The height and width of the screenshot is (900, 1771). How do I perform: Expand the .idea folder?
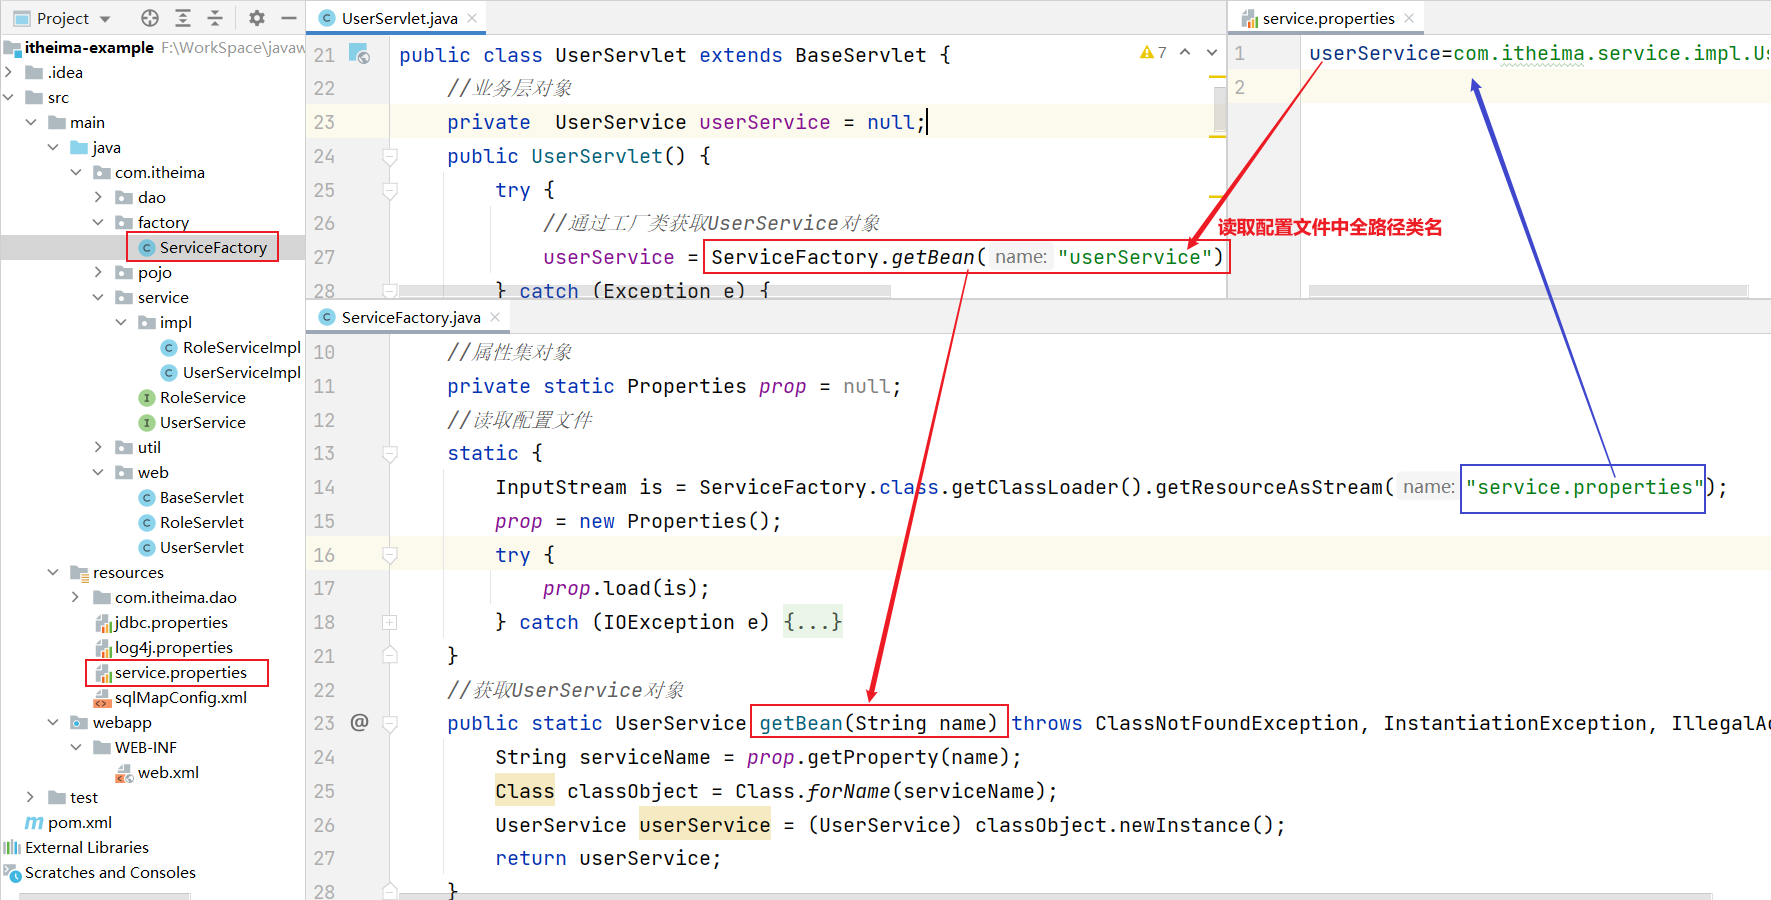[9, 72]
